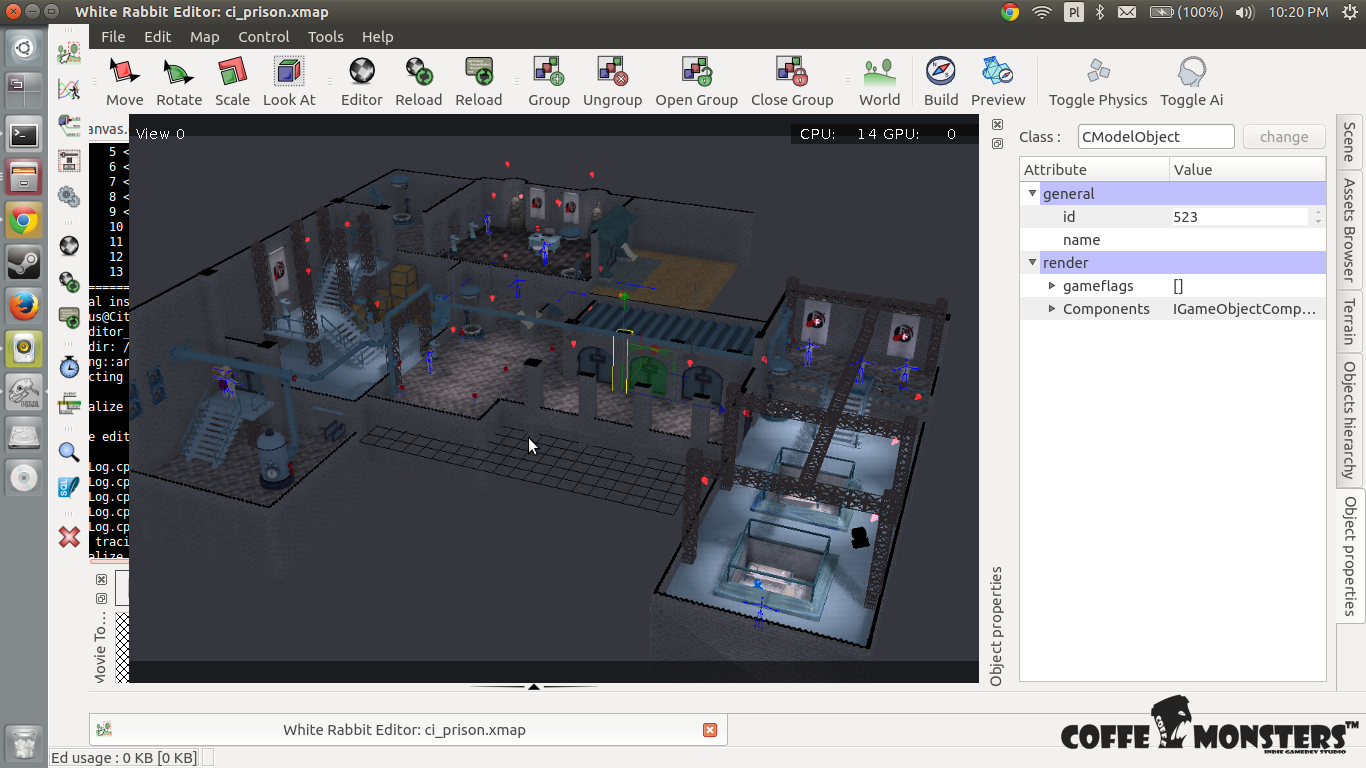The image size is (1366, 768).
Task: Switch to the Terrain tab
Action: pos(1349,322)
